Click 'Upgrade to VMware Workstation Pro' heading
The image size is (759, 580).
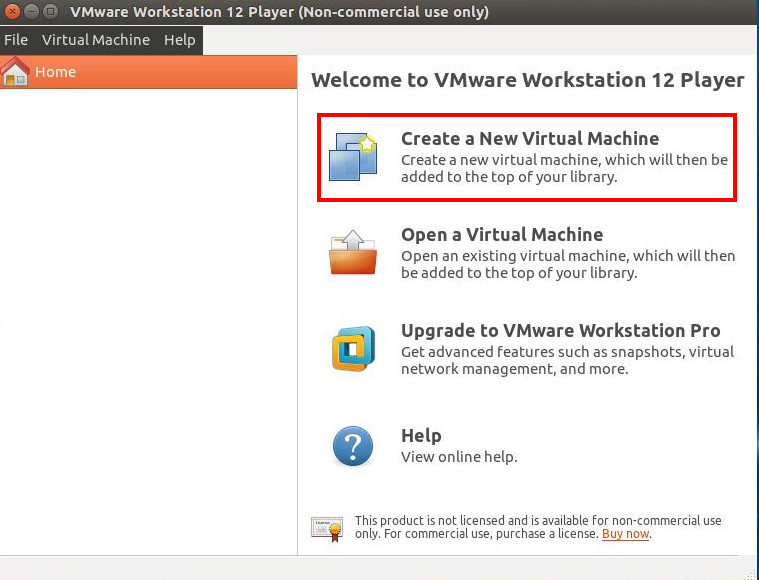click(x=561, y=330)
